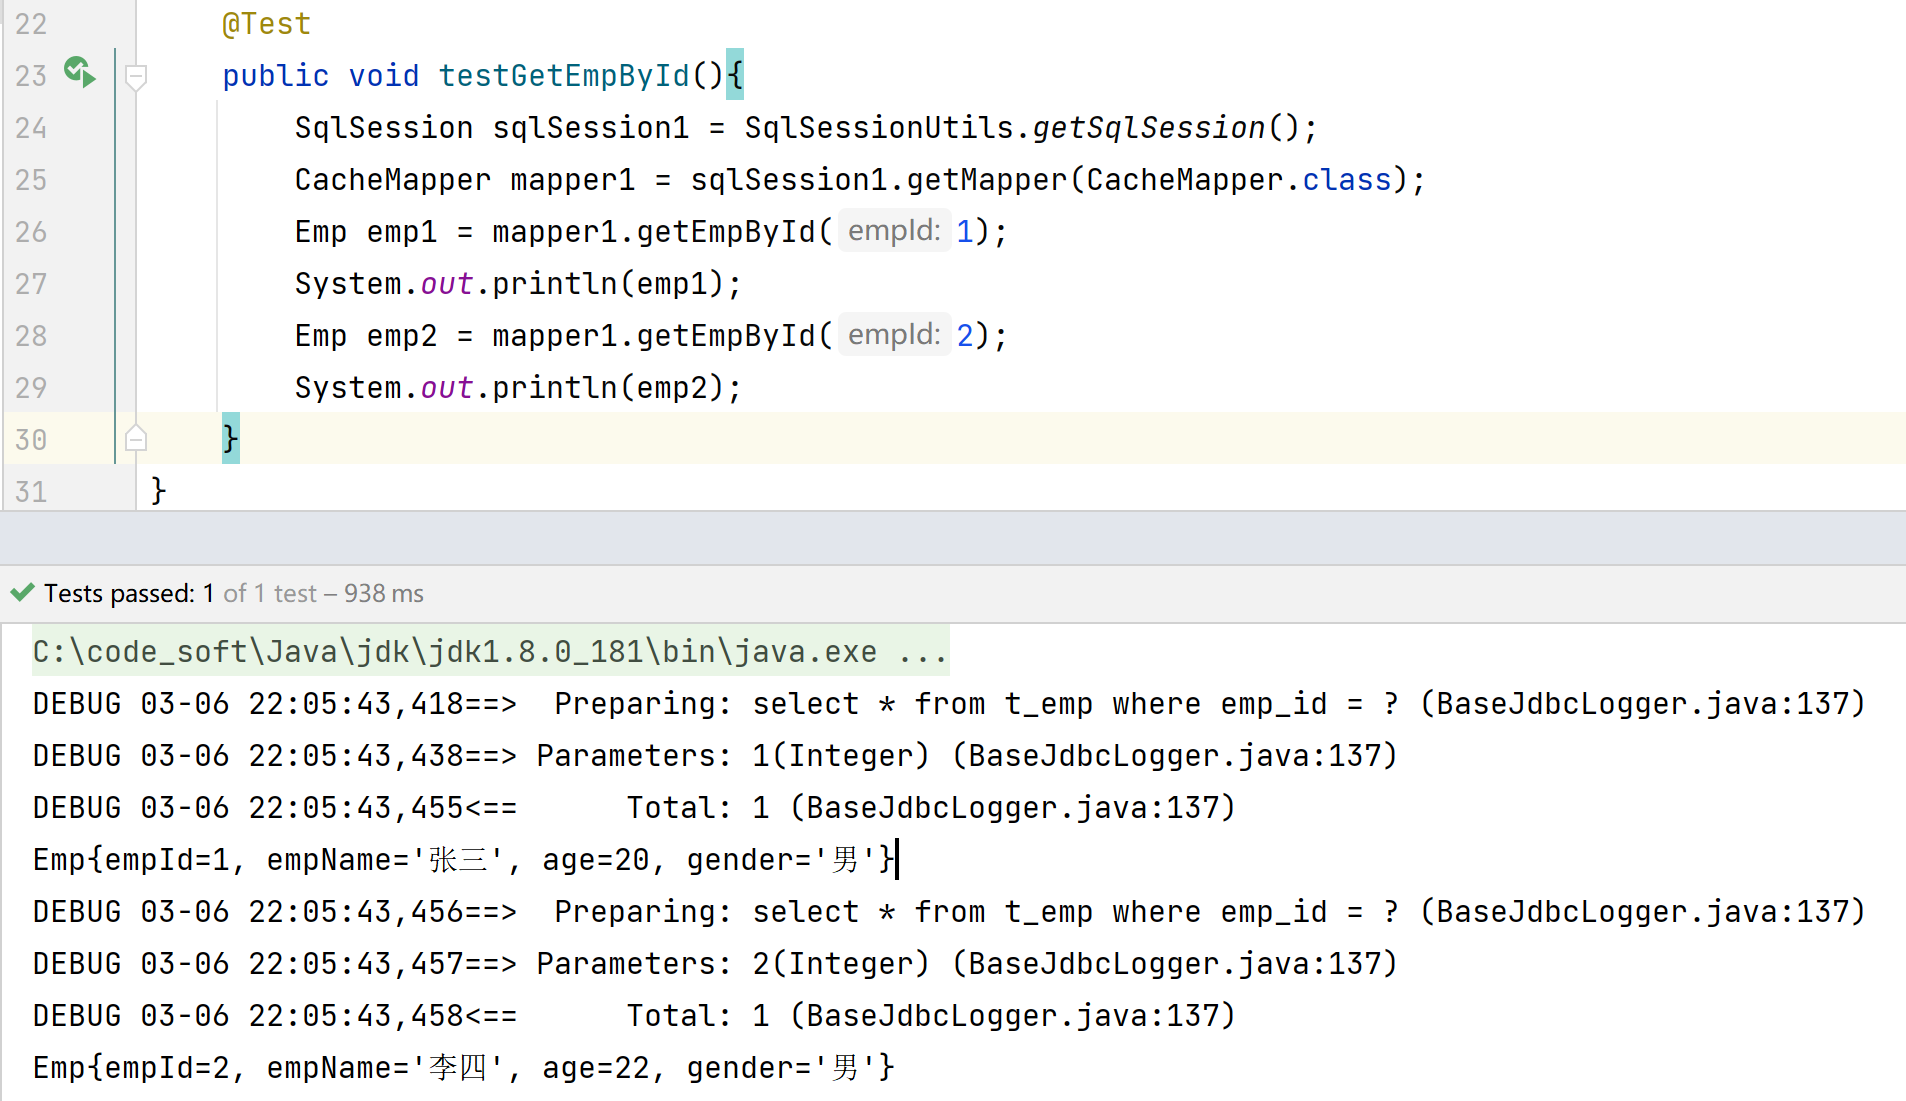The width and height of the screenshot is (1906, 1101).
Task: Click the 22:05:43,458 'Total: 1' log line
Action: pyautogui.click(x=634, y=1015)
